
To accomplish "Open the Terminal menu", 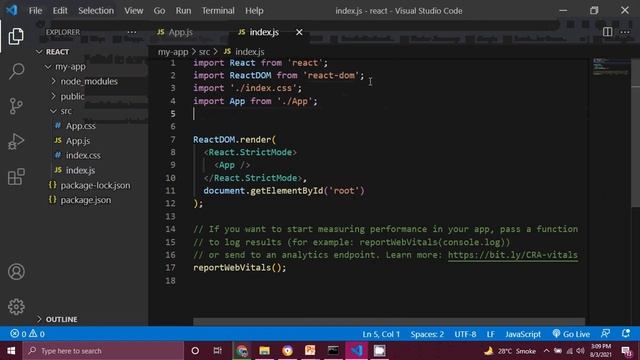I will click(x=218, y=11).
